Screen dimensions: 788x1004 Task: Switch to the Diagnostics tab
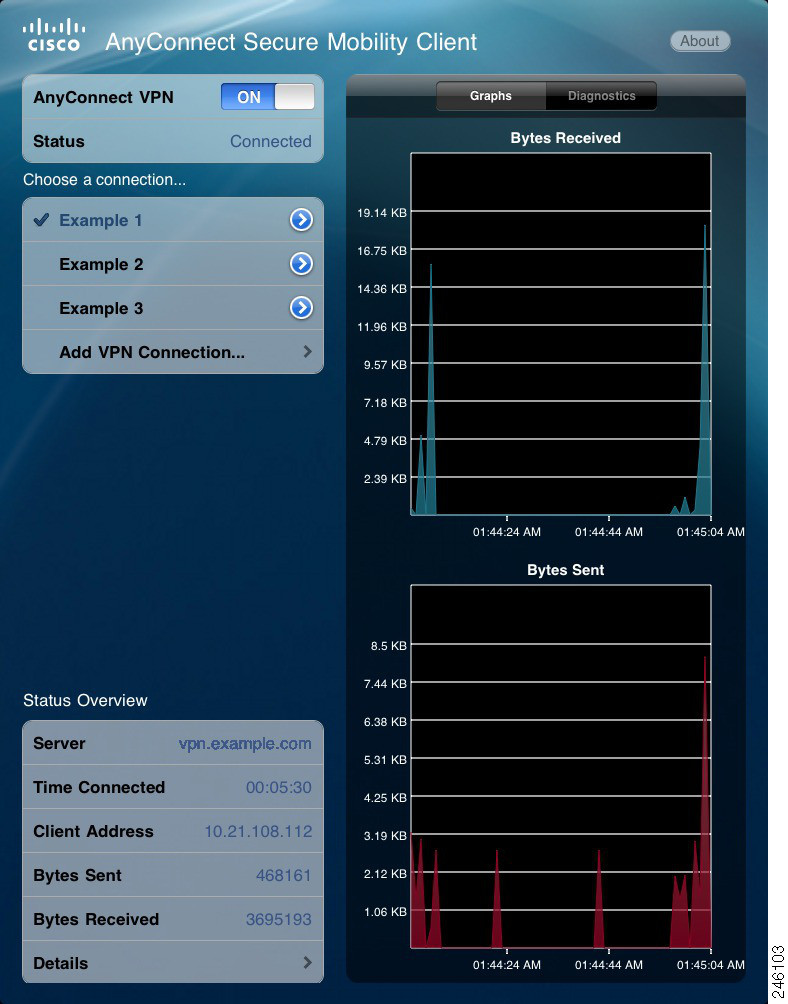(x=601, y=96)
